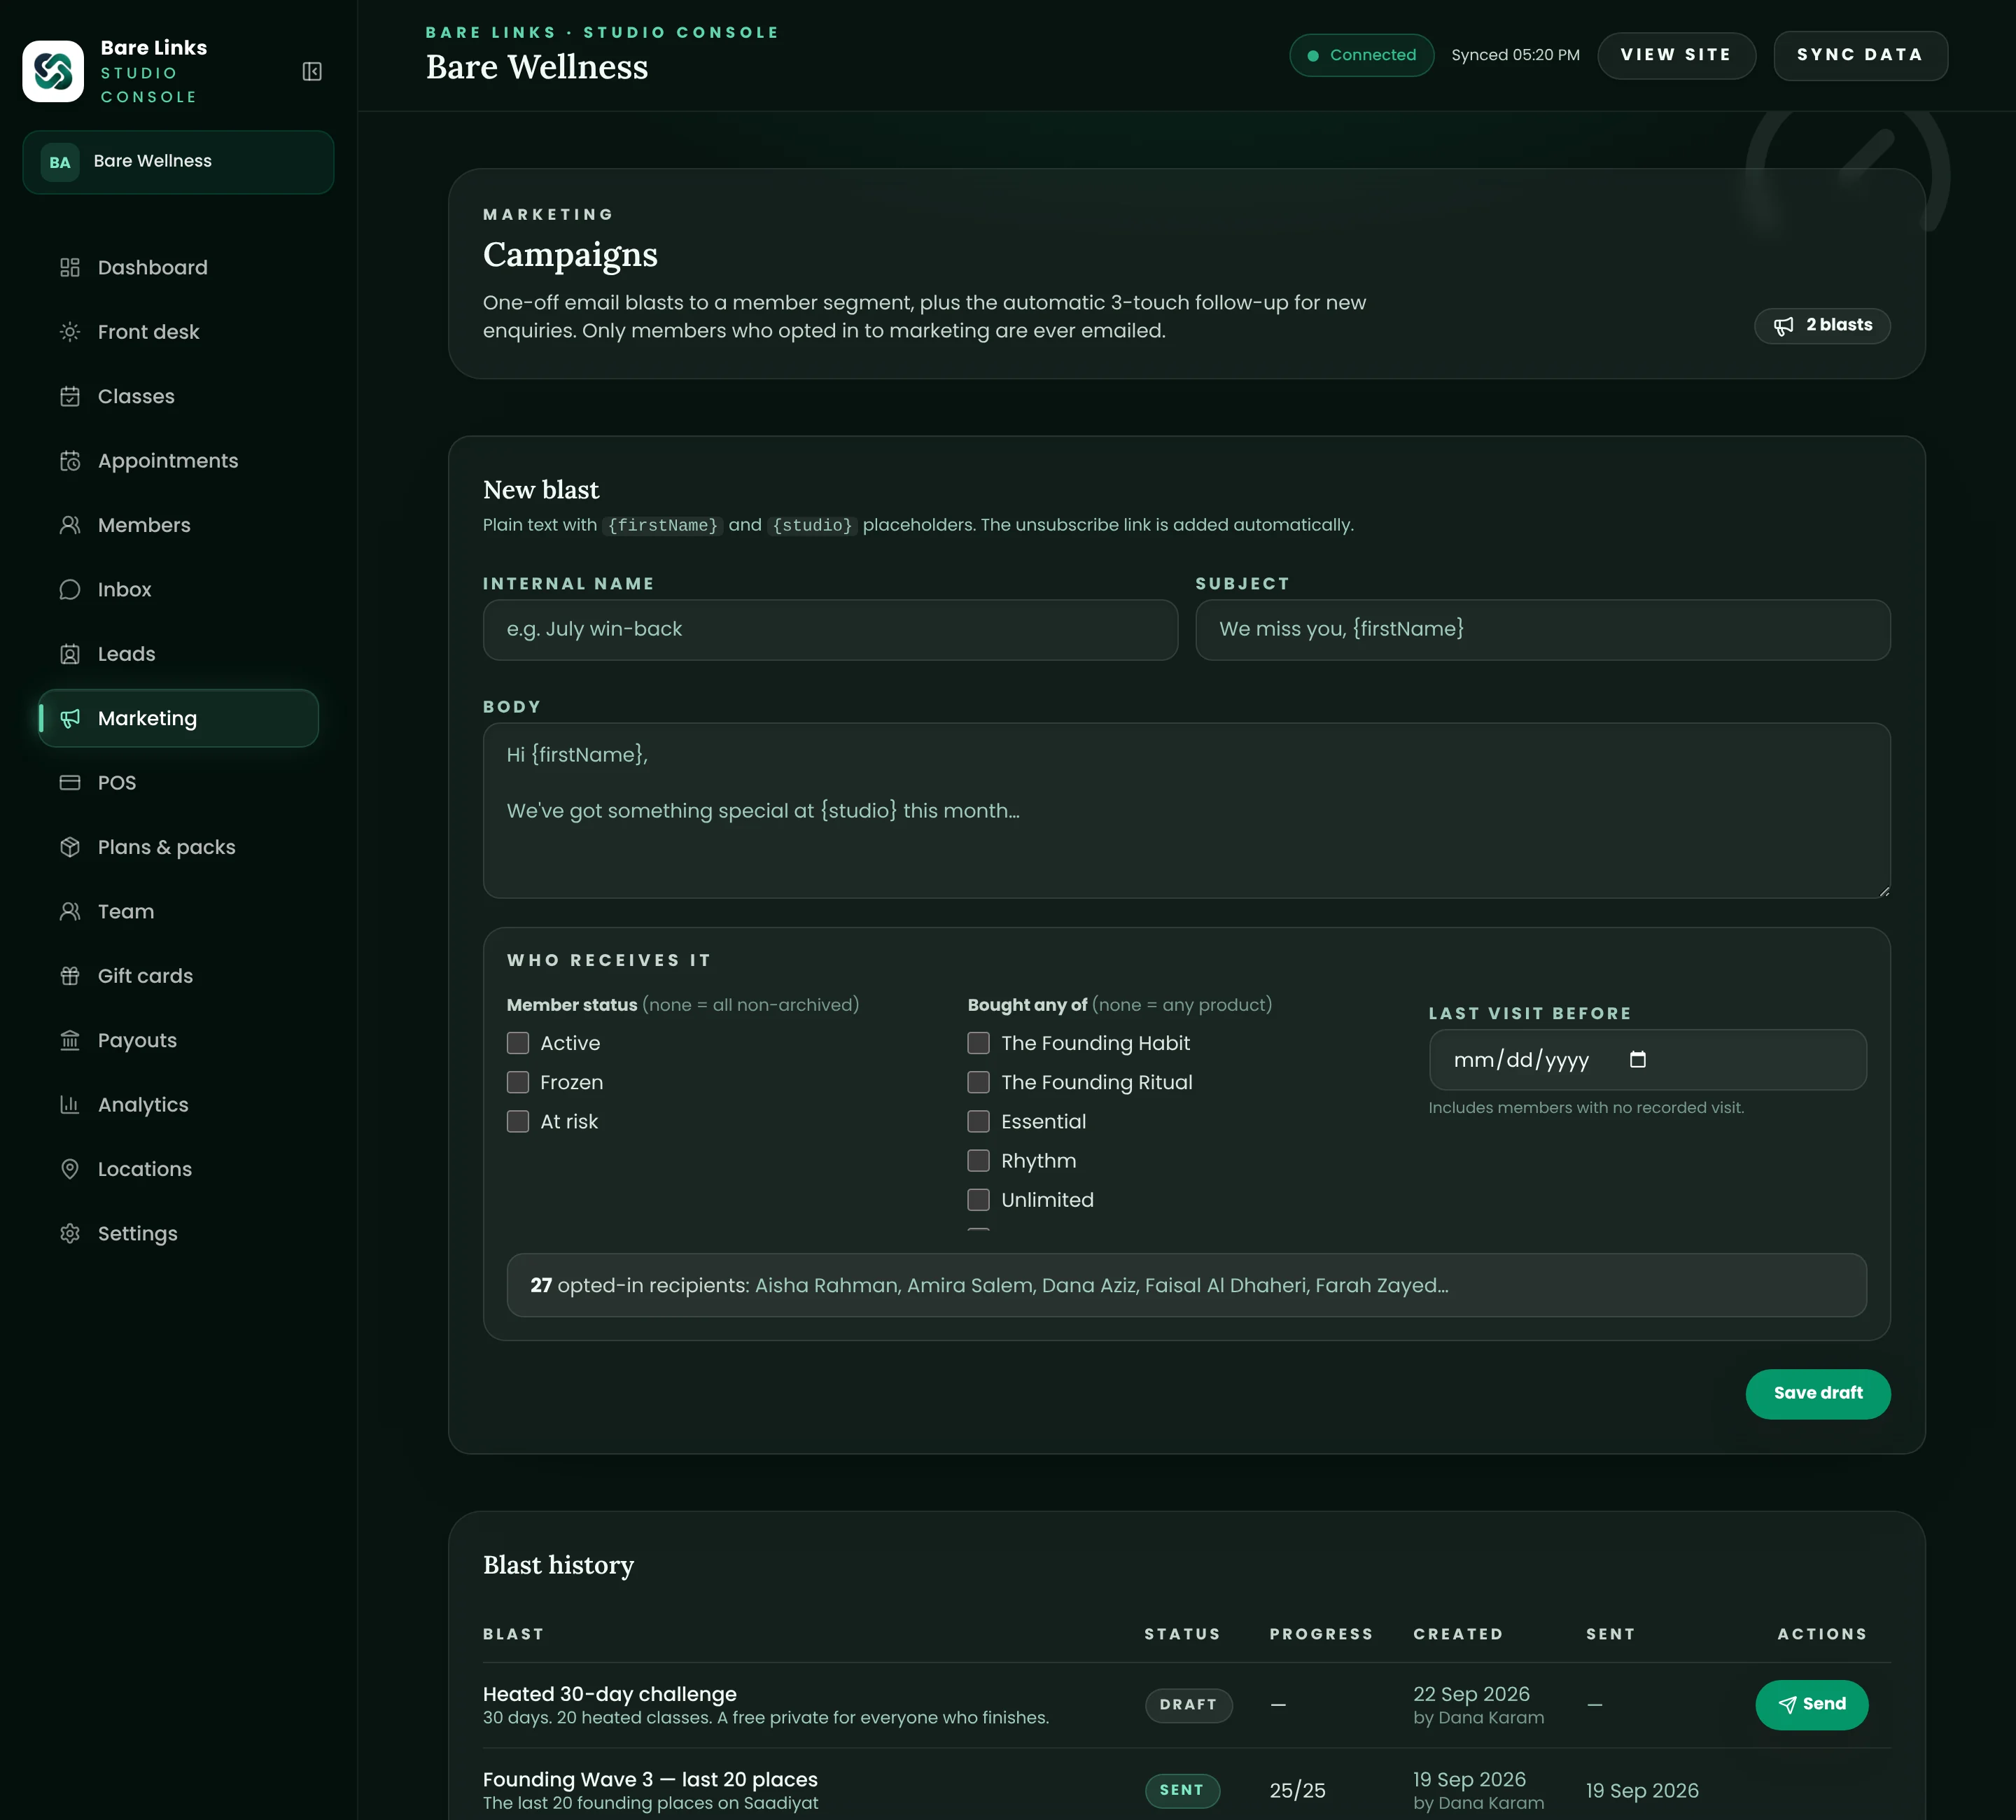Viewport: 2016px width, 1820px height.
Task: Click the PROGRESS column header
Action: tap(1320, 1634)
